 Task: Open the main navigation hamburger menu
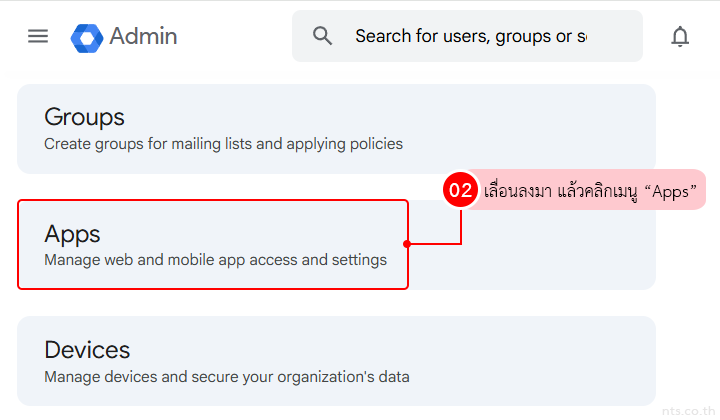38,36
